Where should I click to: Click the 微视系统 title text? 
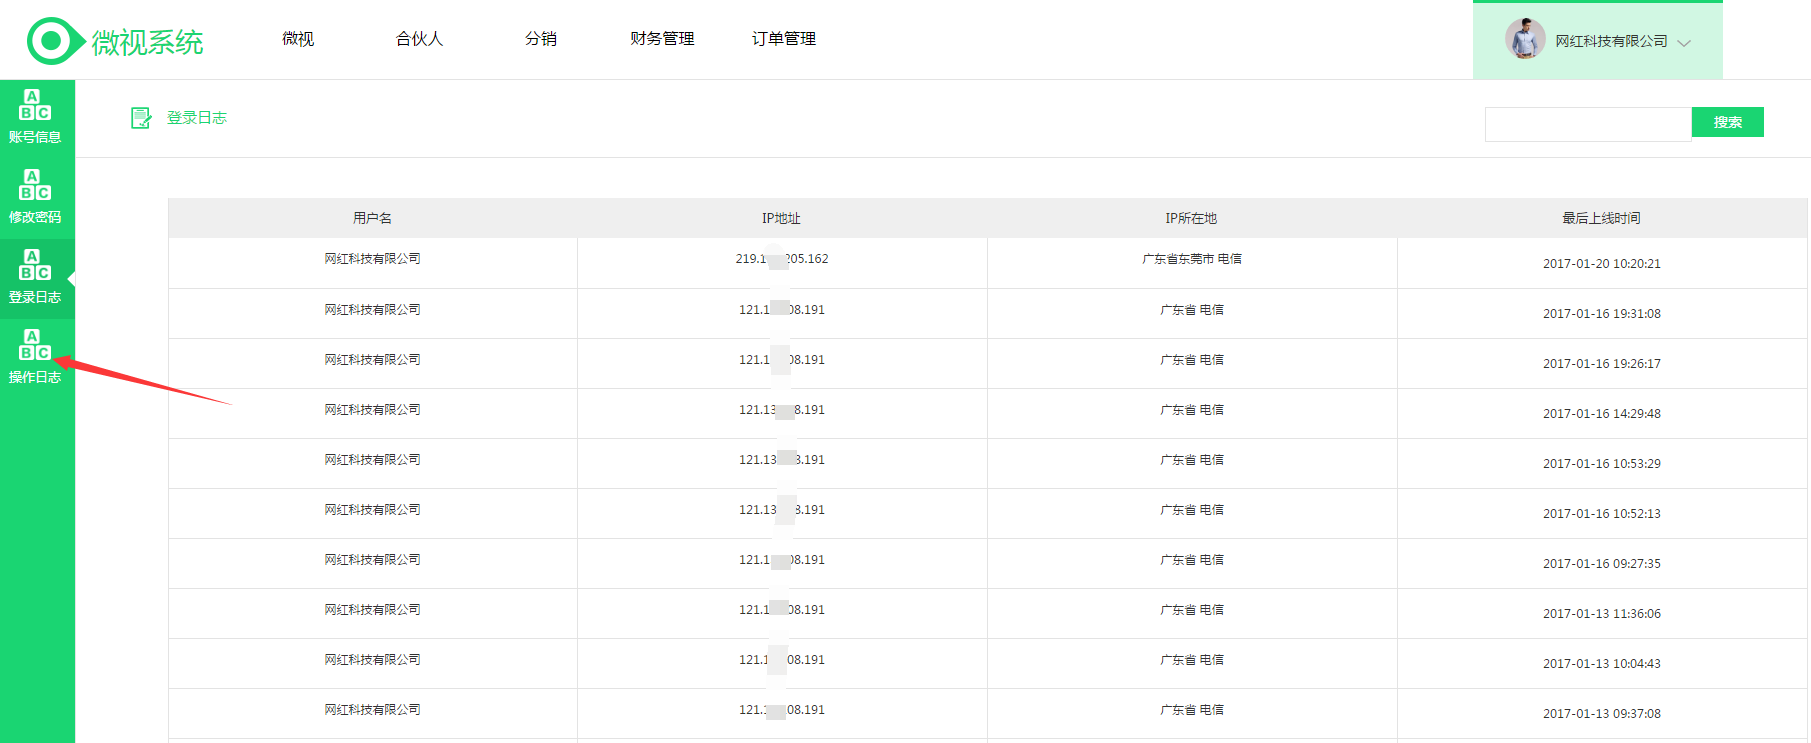[x=147, y=42]
